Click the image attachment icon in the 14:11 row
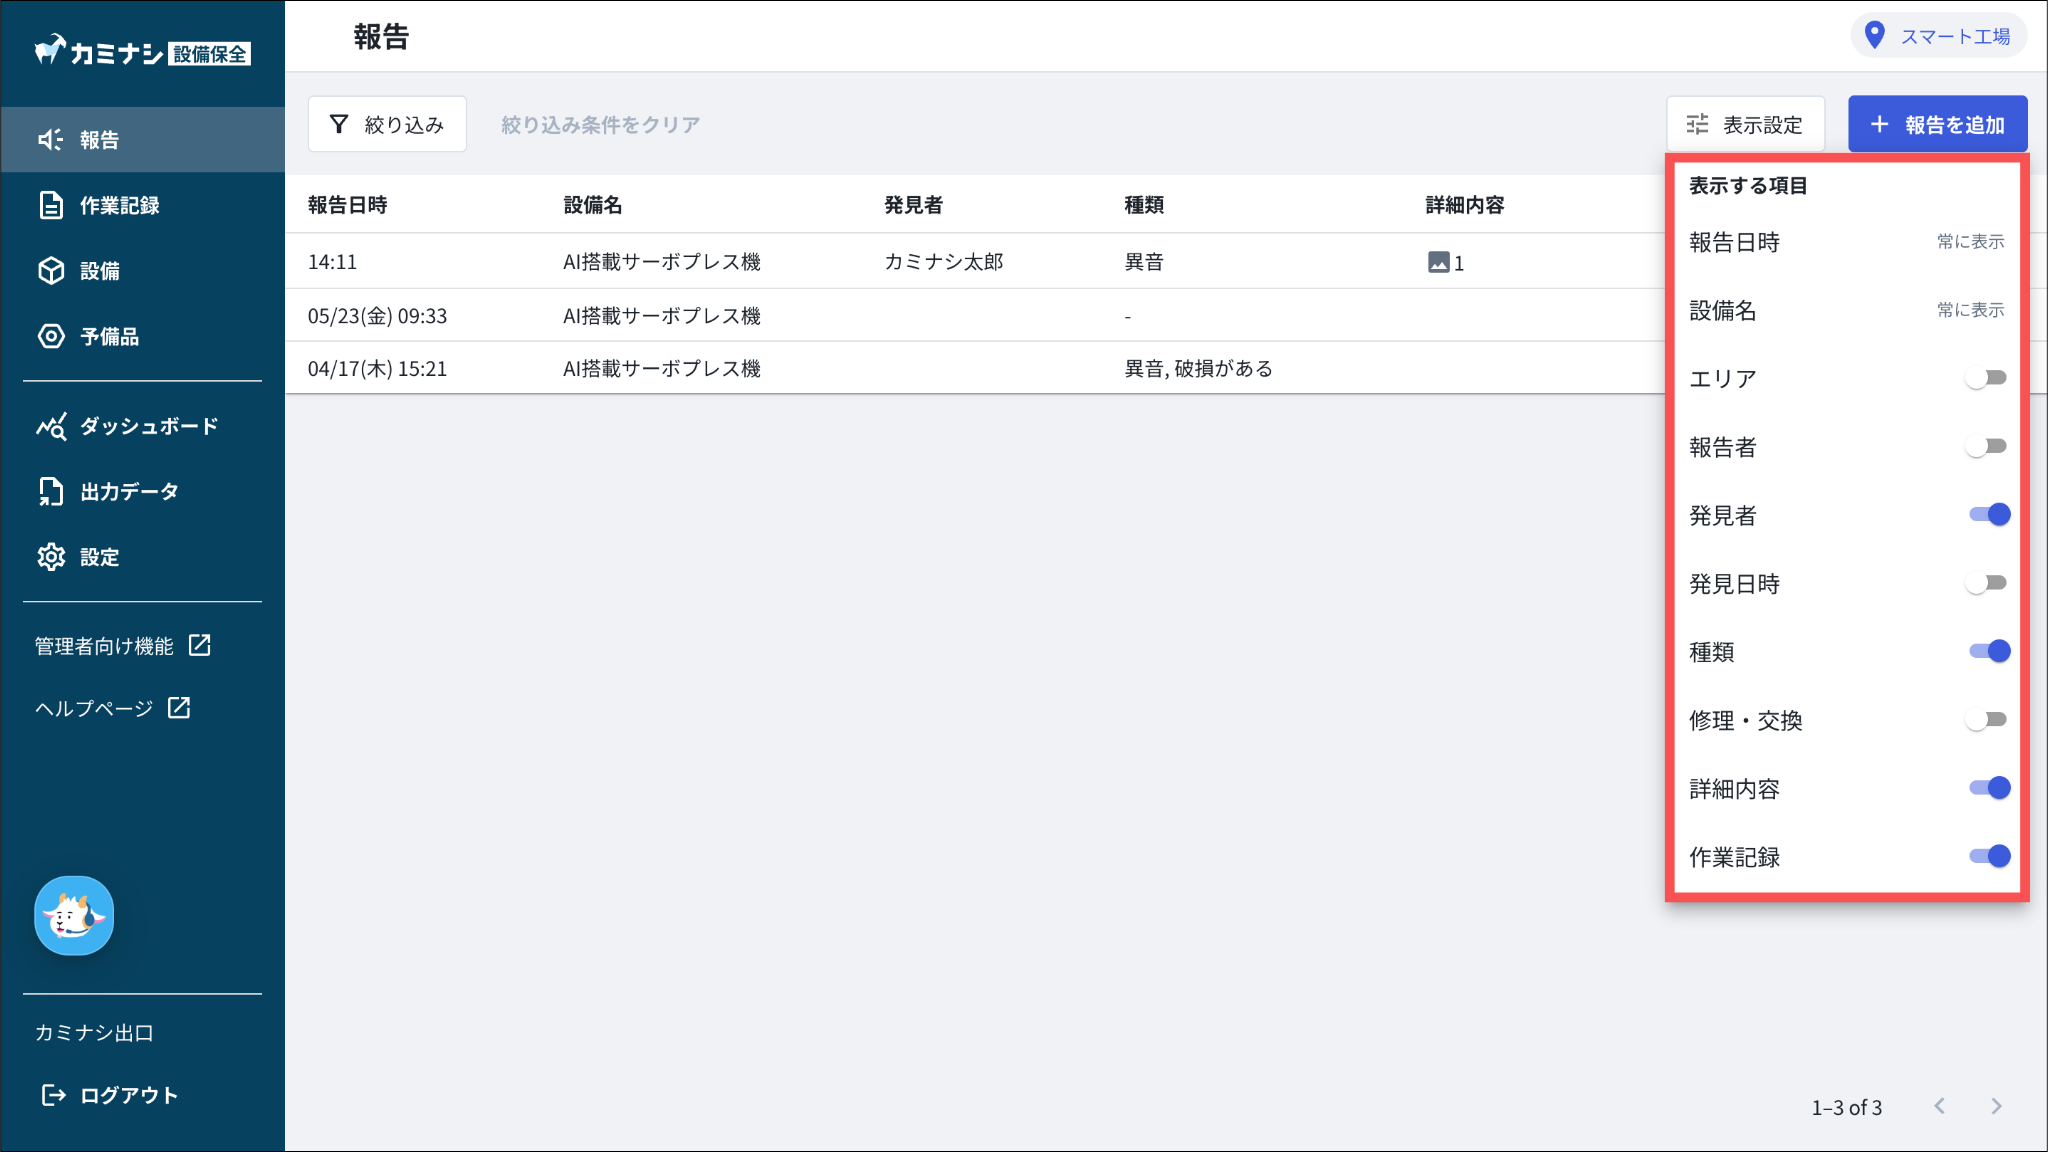 tap(1438, 263)
